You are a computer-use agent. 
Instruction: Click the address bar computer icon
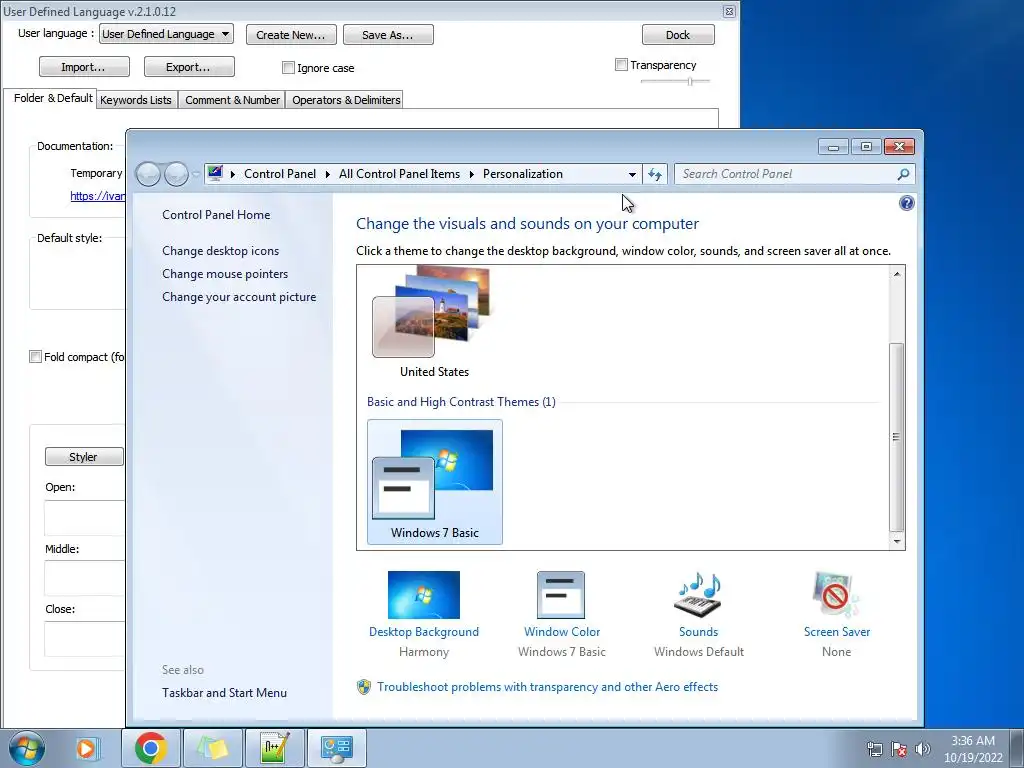pyautogui.click(x=215, y=174)
